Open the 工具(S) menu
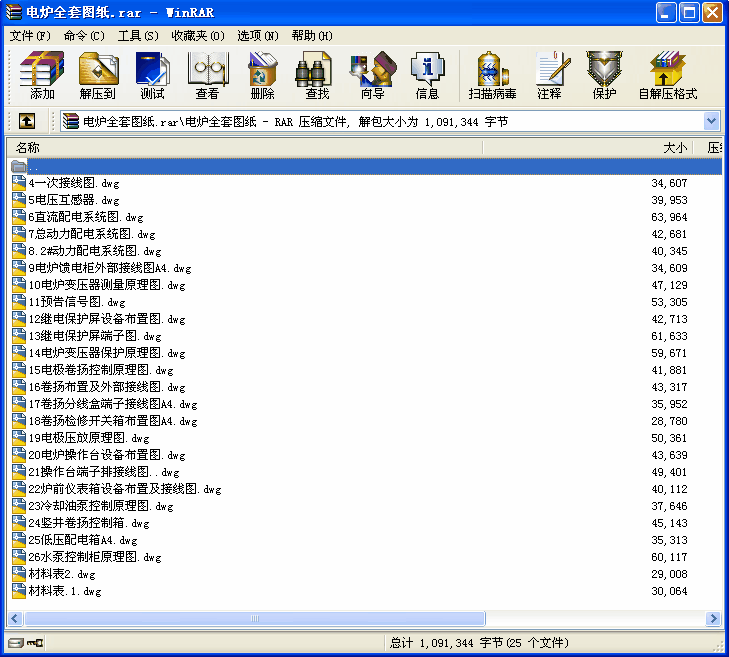This screenshot has height=657, width=729. point(138,36)
